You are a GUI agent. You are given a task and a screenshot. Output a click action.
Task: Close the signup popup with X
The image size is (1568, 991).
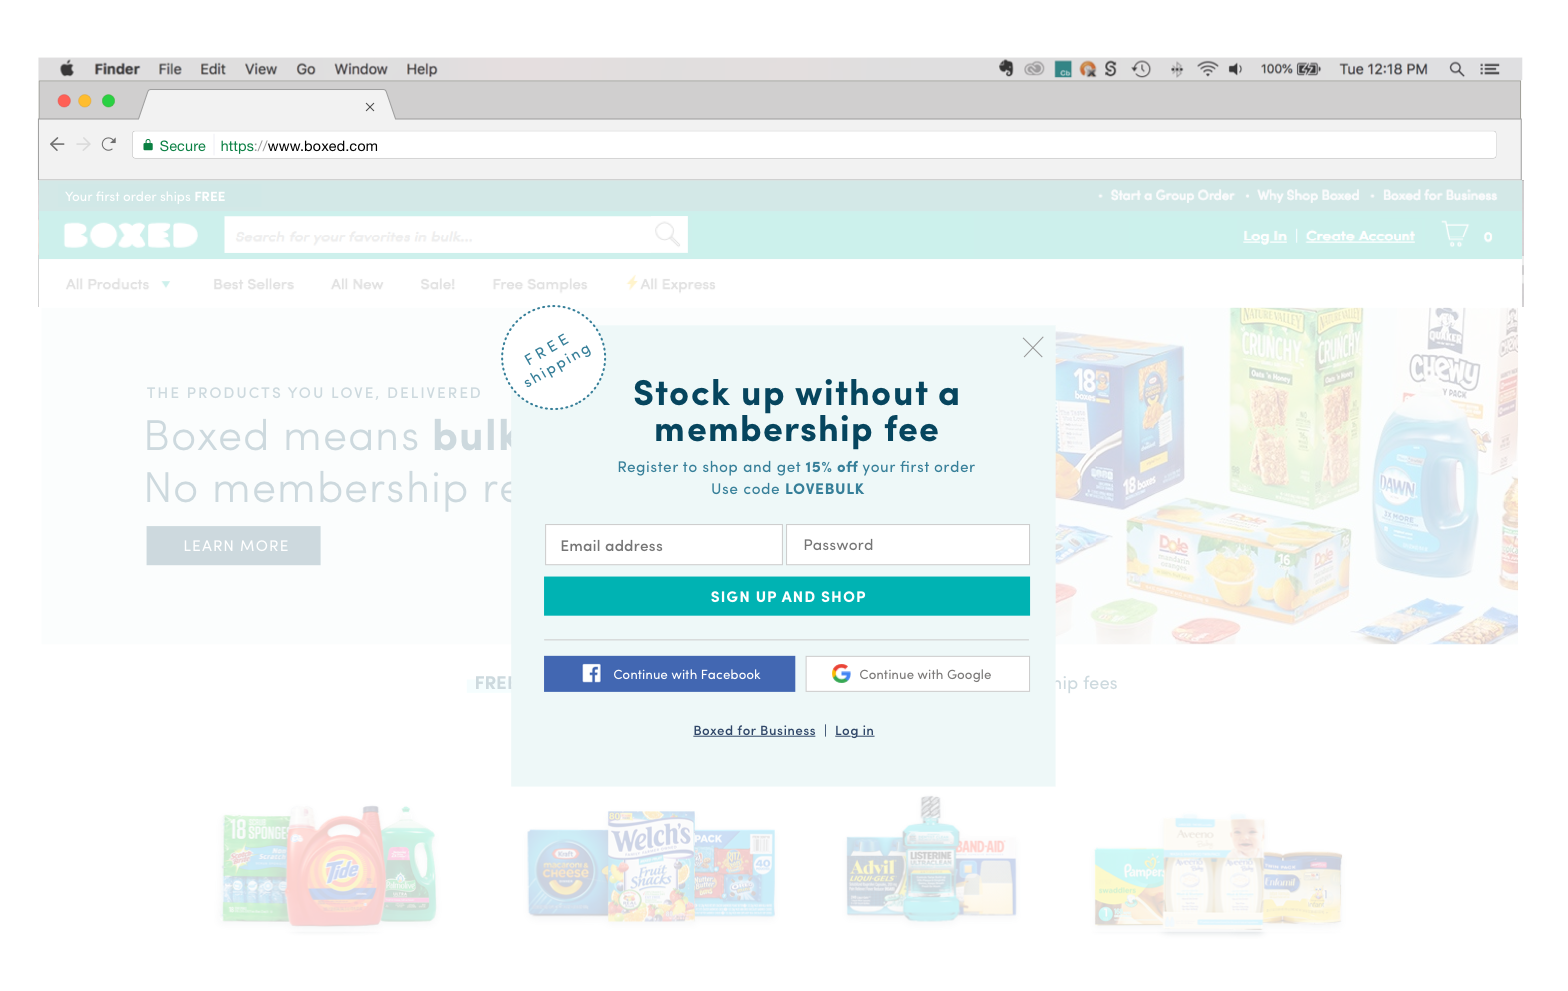click(x=1033, y=347)
